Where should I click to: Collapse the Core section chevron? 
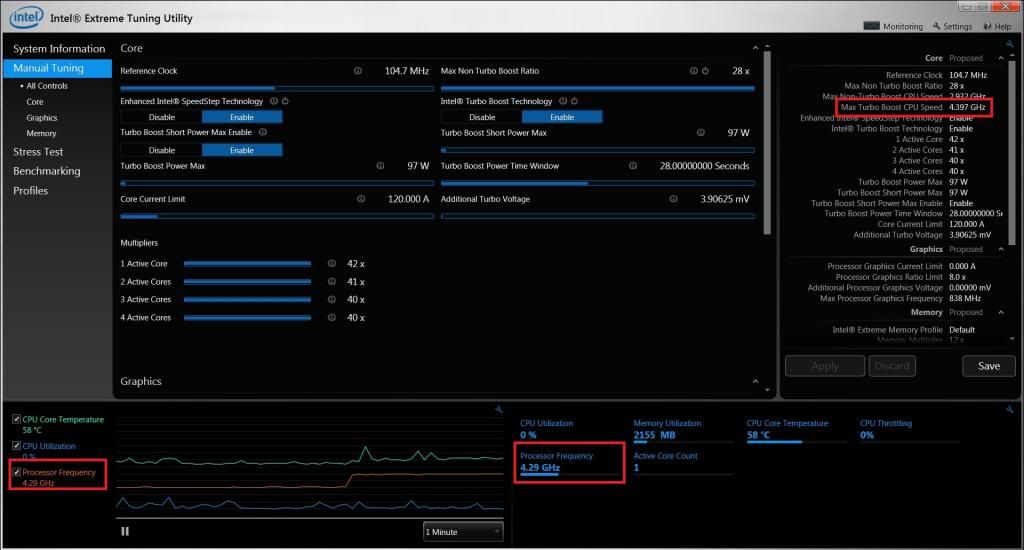[x=755, y=48]
